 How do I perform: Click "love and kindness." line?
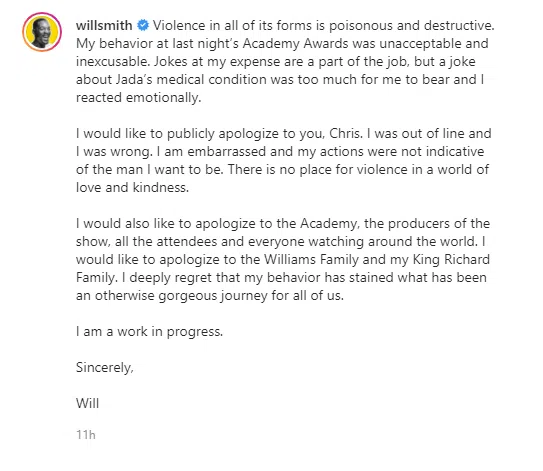click(132, 188)
